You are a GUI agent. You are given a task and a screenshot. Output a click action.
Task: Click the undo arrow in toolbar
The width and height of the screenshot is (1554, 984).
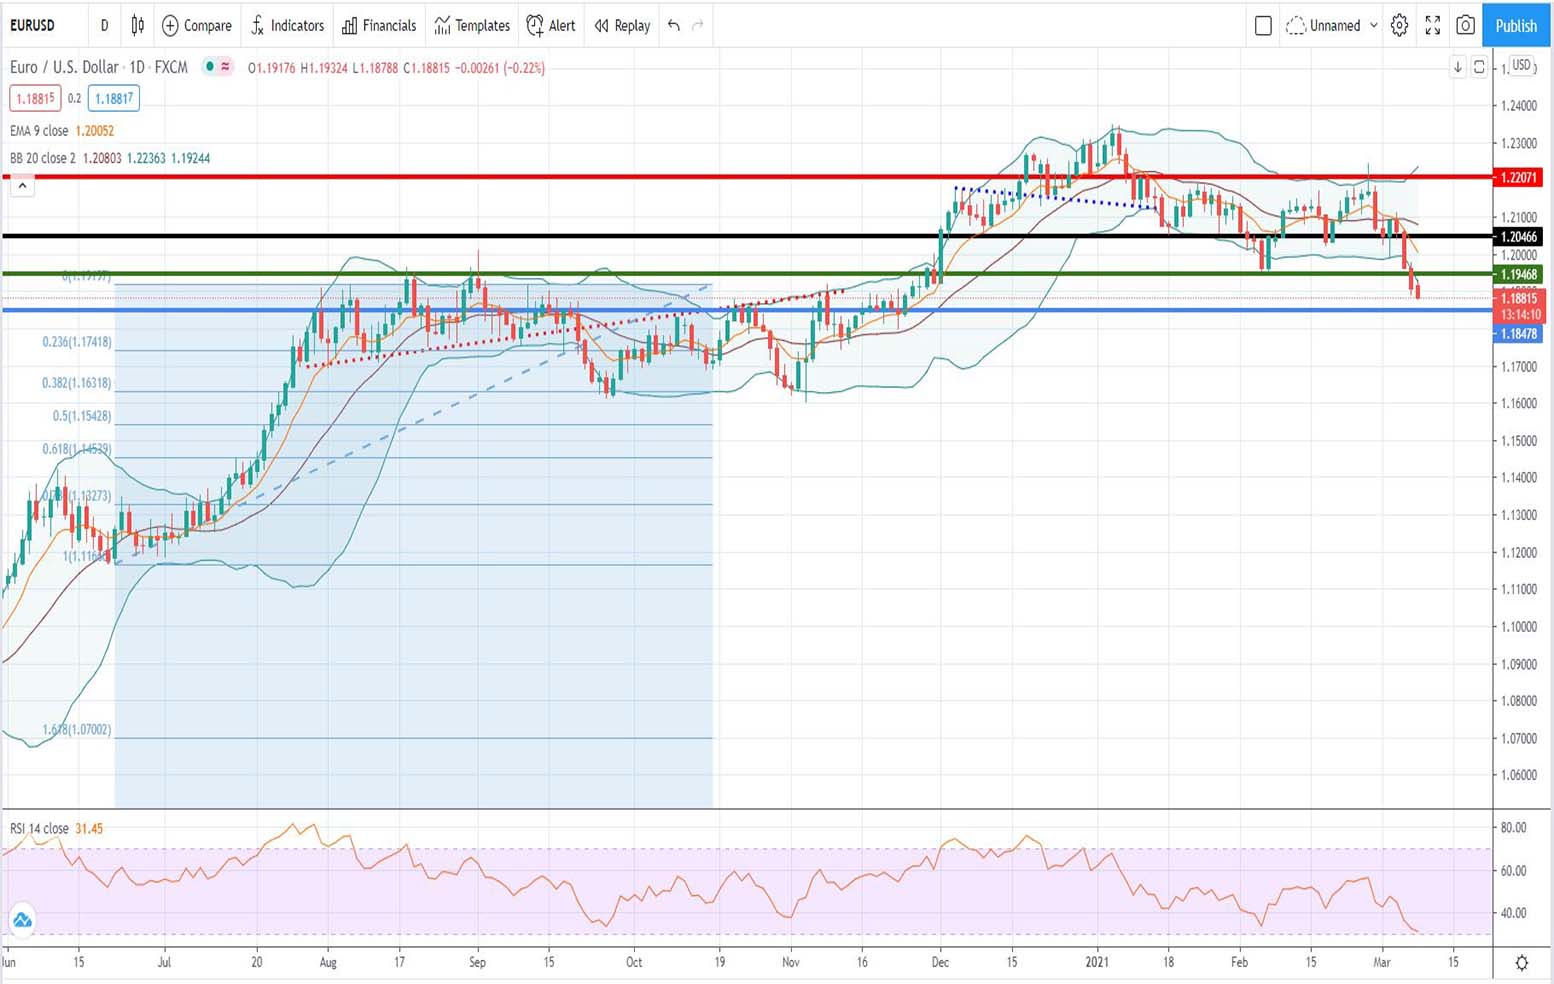coord(674,25)
